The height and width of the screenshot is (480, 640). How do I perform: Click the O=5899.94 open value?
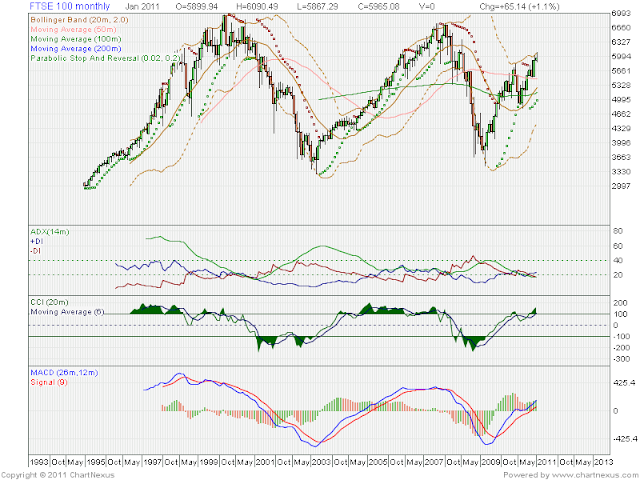[x=197, y=7]
